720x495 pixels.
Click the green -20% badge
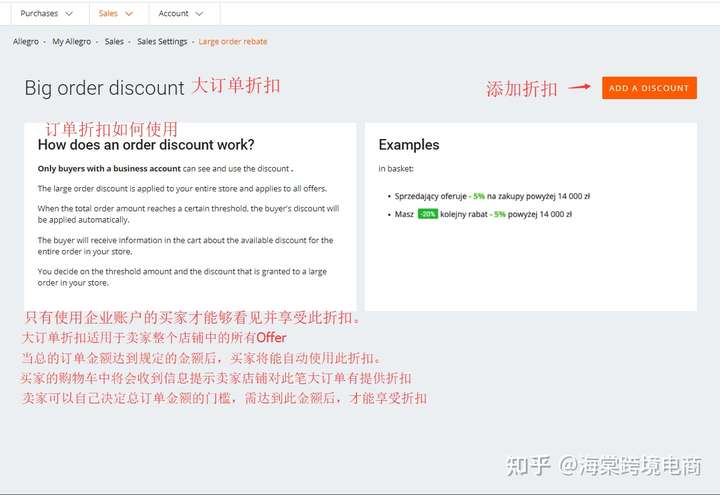point(428,214)
